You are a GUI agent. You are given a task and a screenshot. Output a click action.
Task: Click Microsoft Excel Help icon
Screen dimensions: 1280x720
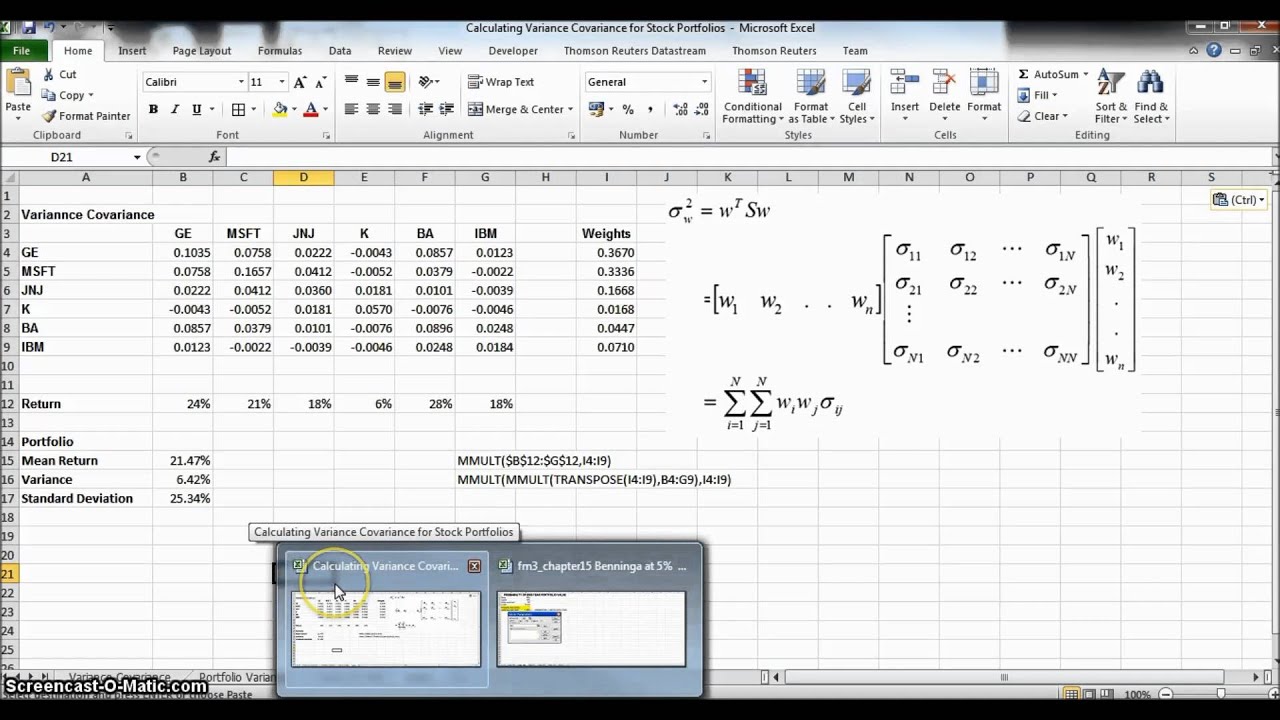pos(1215,50)
